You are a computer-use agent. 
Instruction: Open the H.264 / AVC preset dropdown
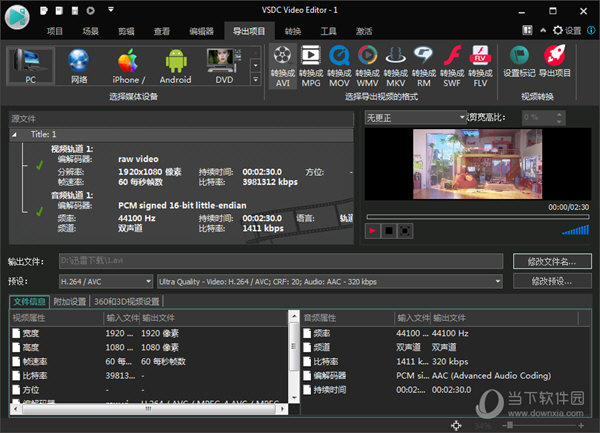(106, 282)
